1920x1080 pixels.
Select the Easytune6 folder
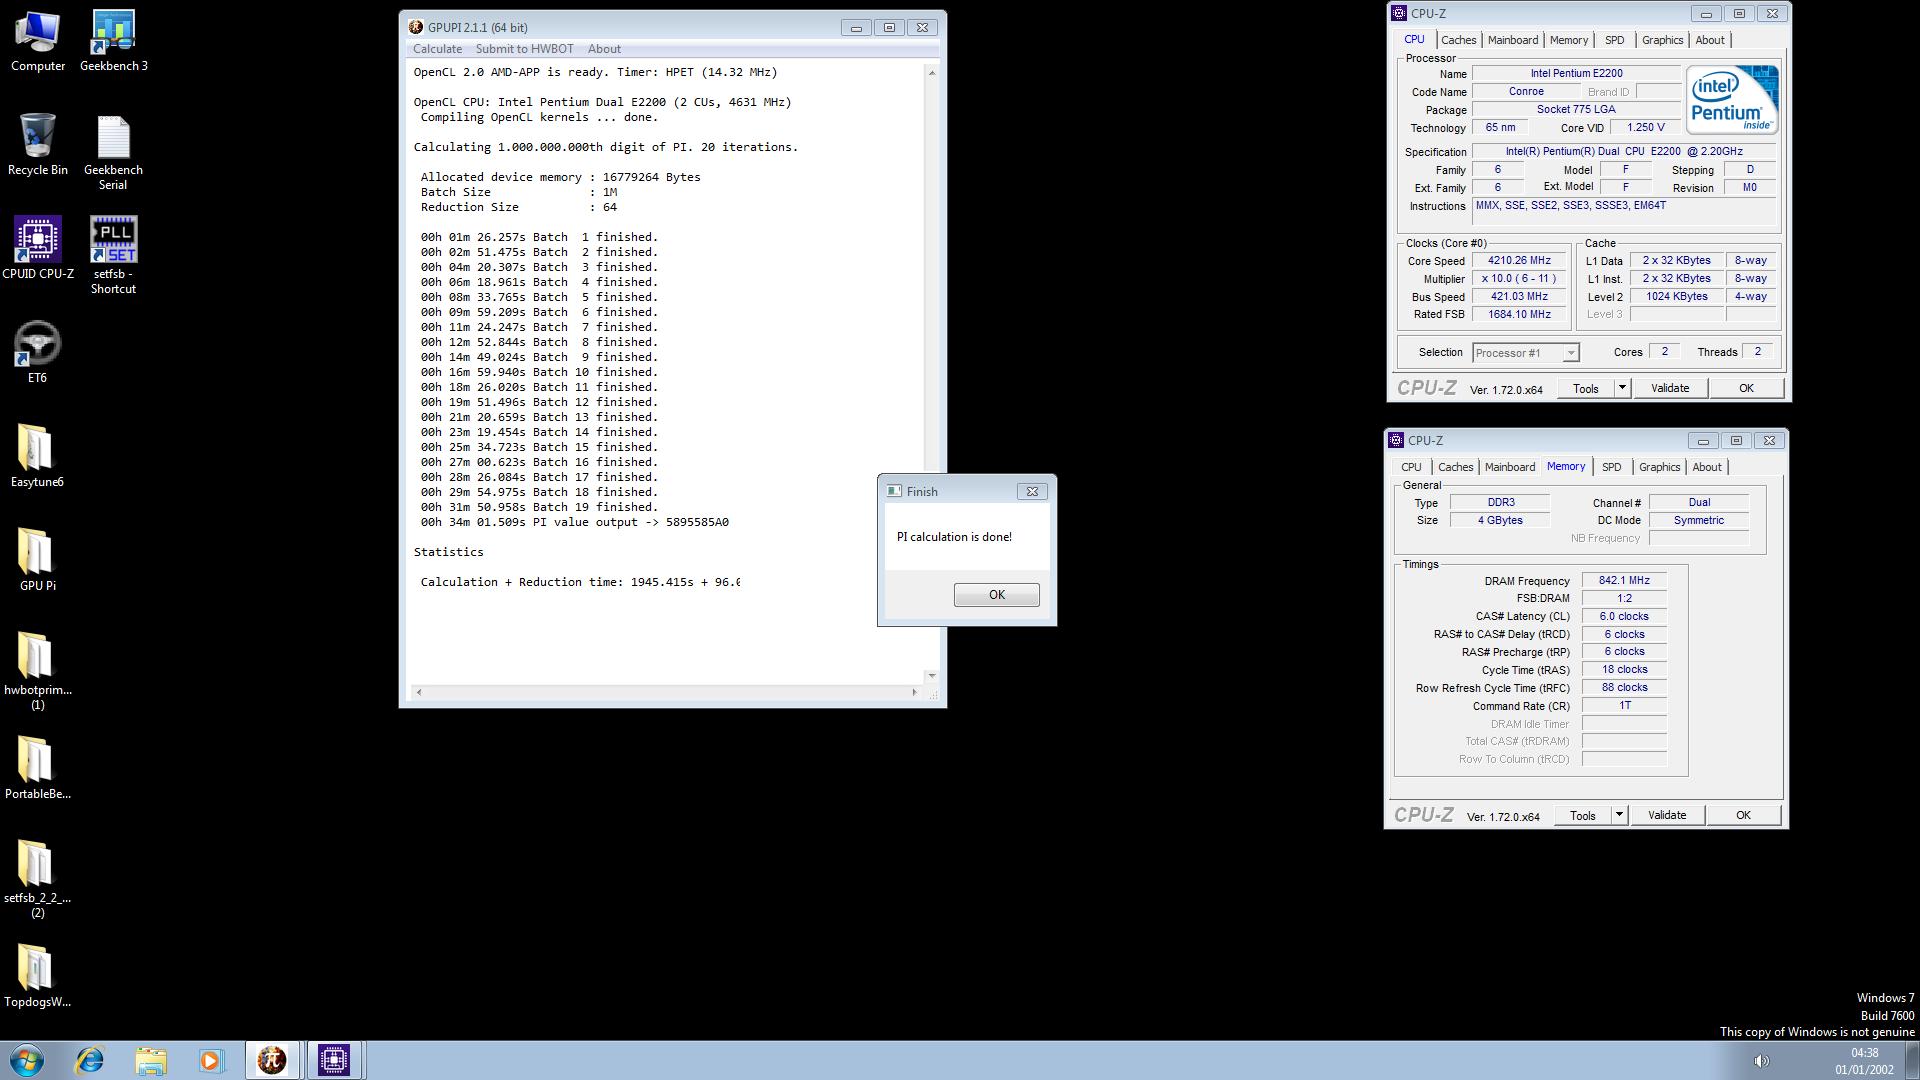click(37, 456)
